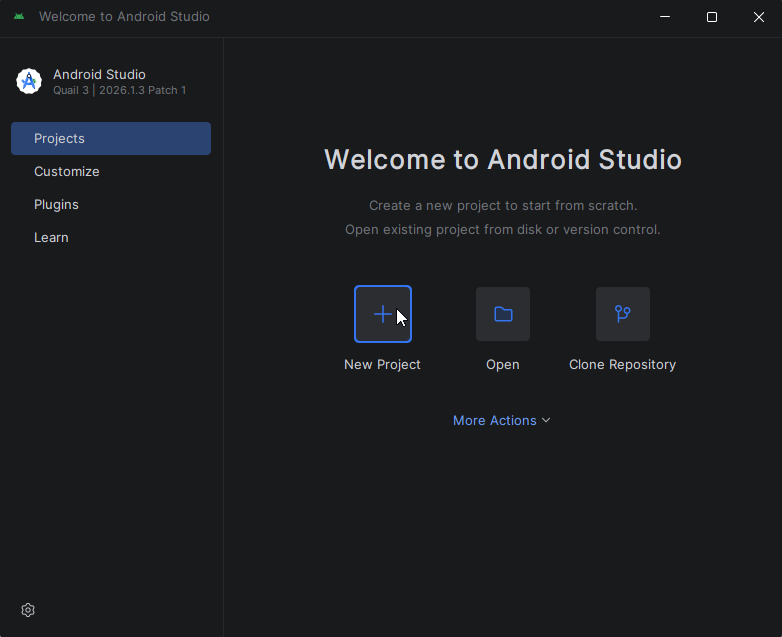Click the Android Studio logo icon
Screen dimensions: 782x637
coord(29,81)
